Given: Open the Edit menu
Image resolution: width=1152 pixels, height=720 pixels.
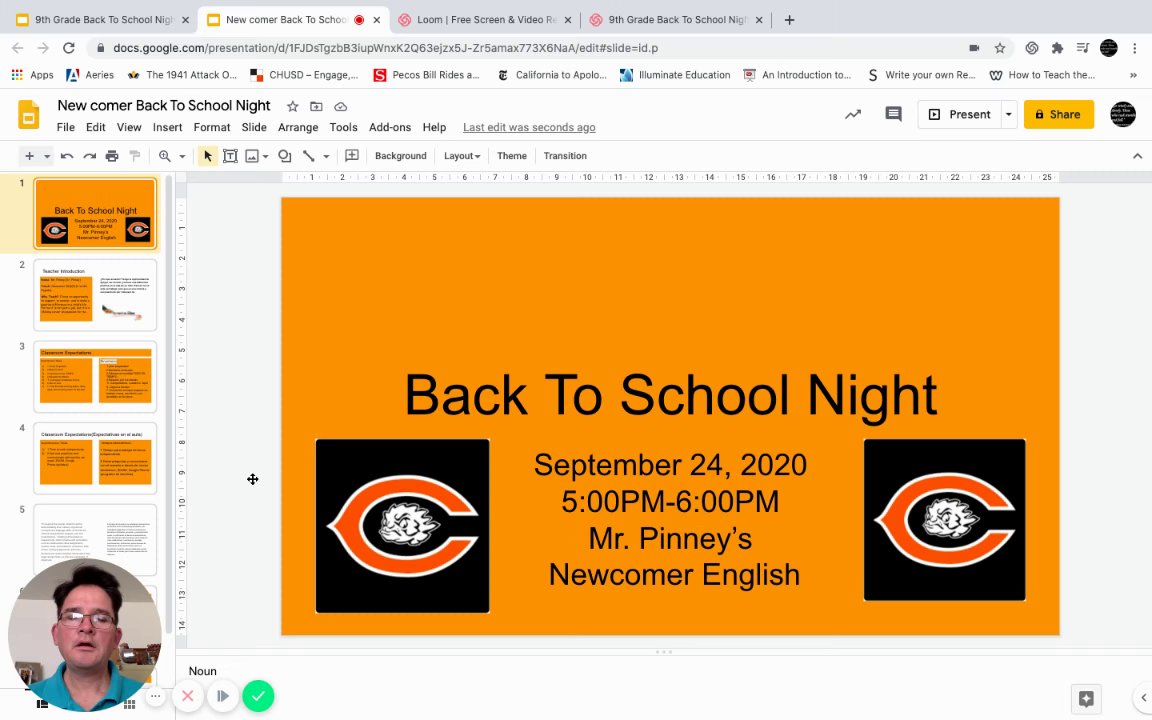Looking at the screenshot, I should pyautogui.click(x=96, y=127).
